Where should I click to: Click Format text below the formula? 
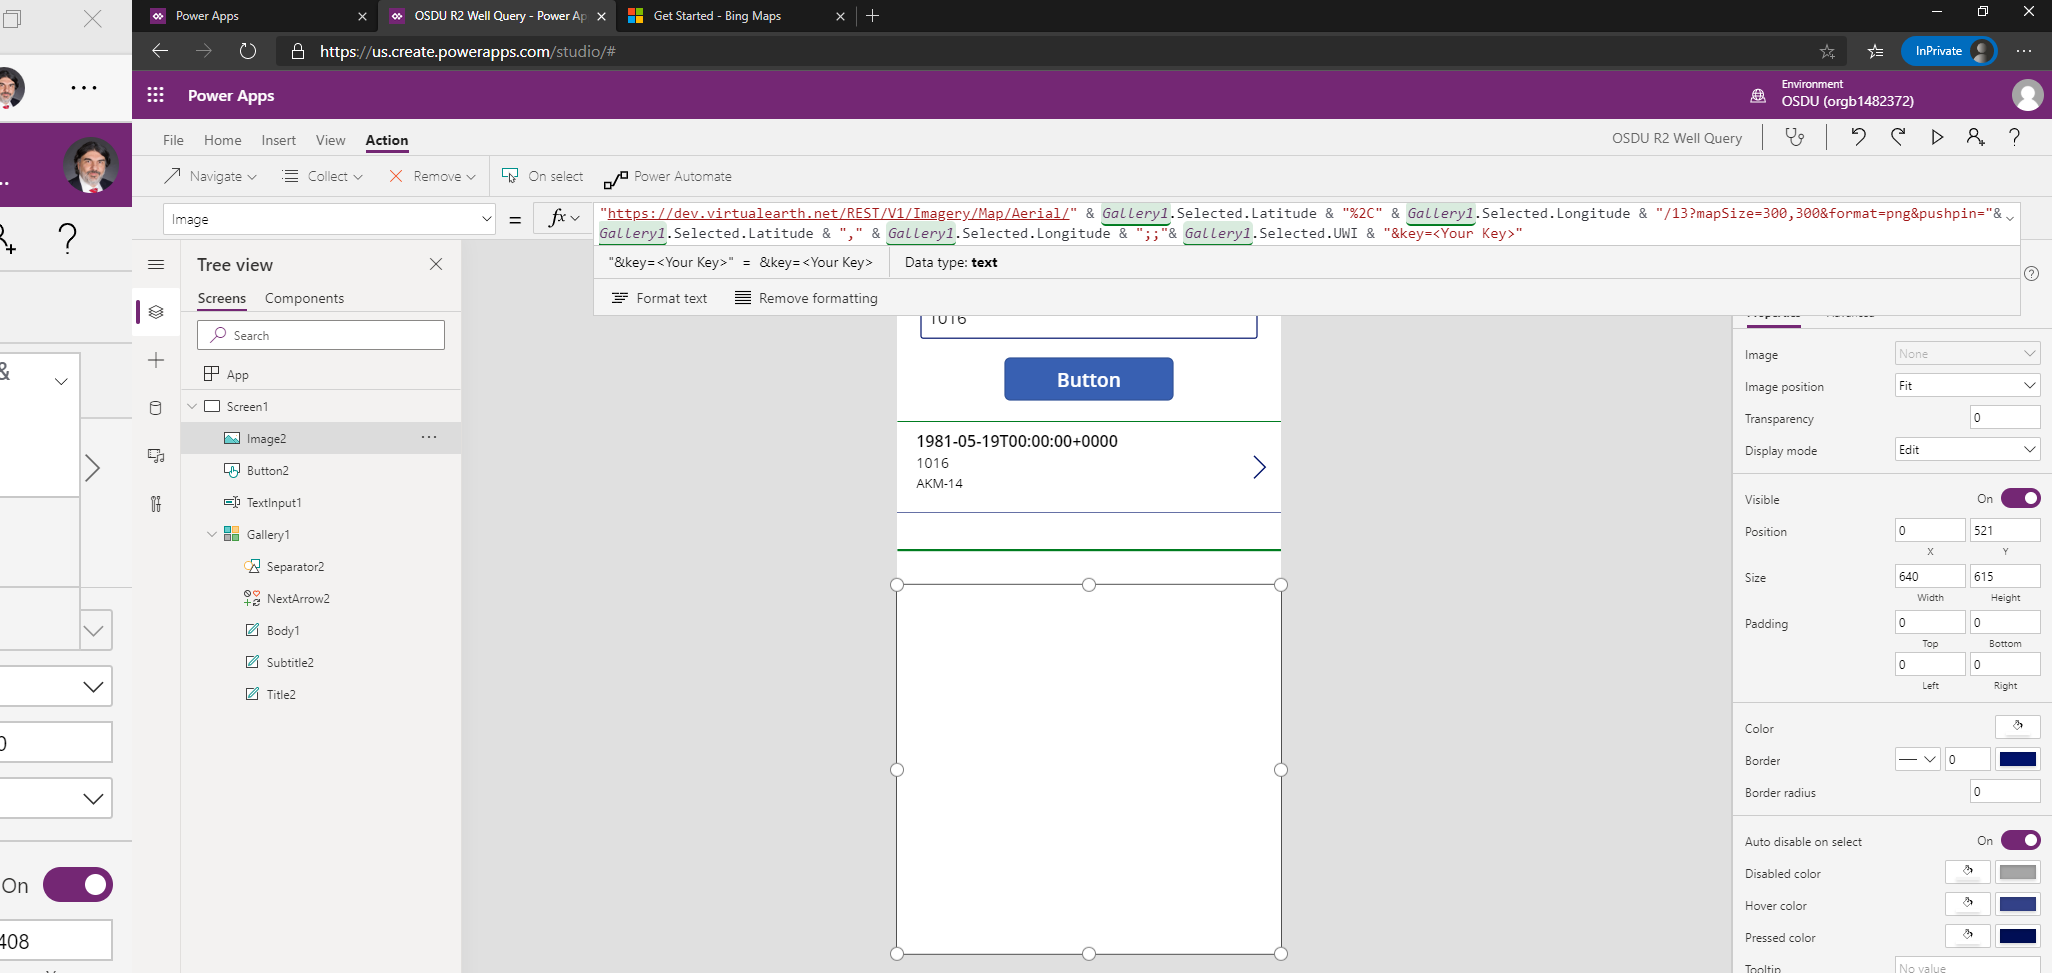(x=659, y=298)
